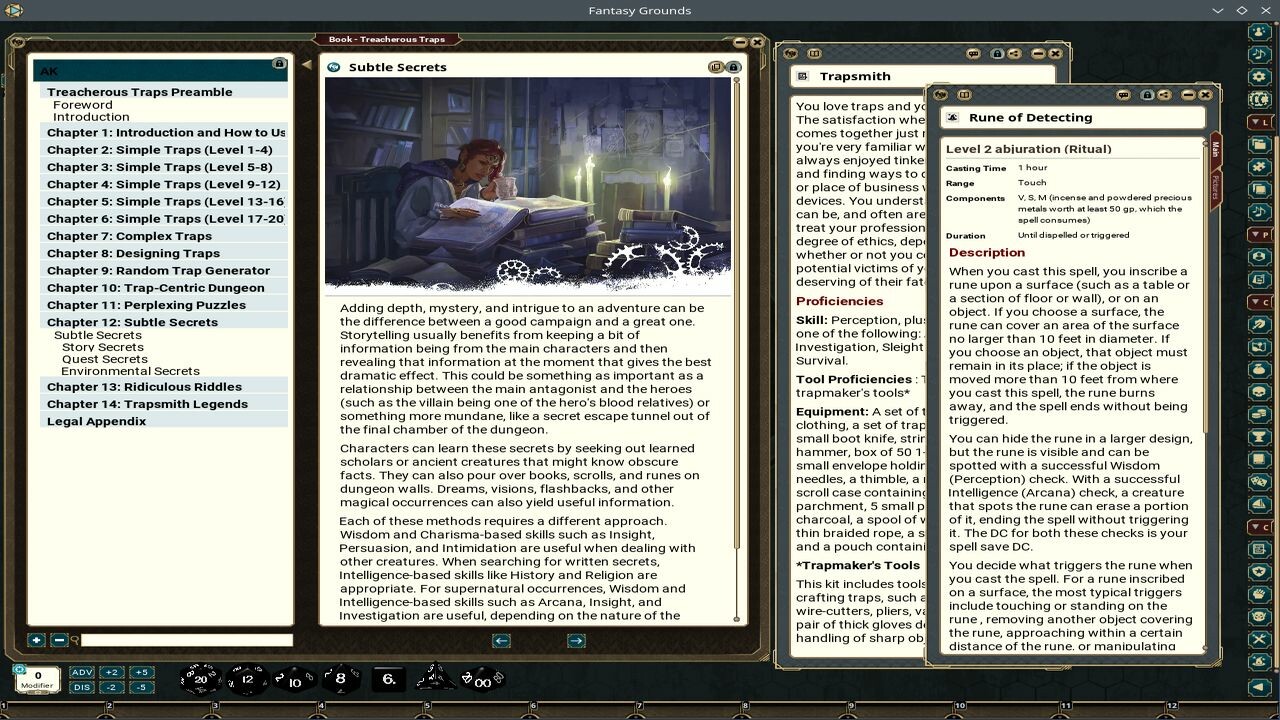This screenshot has height=720, width=1280.
Task: Roll the d12 die
Action: pos(246,680)
